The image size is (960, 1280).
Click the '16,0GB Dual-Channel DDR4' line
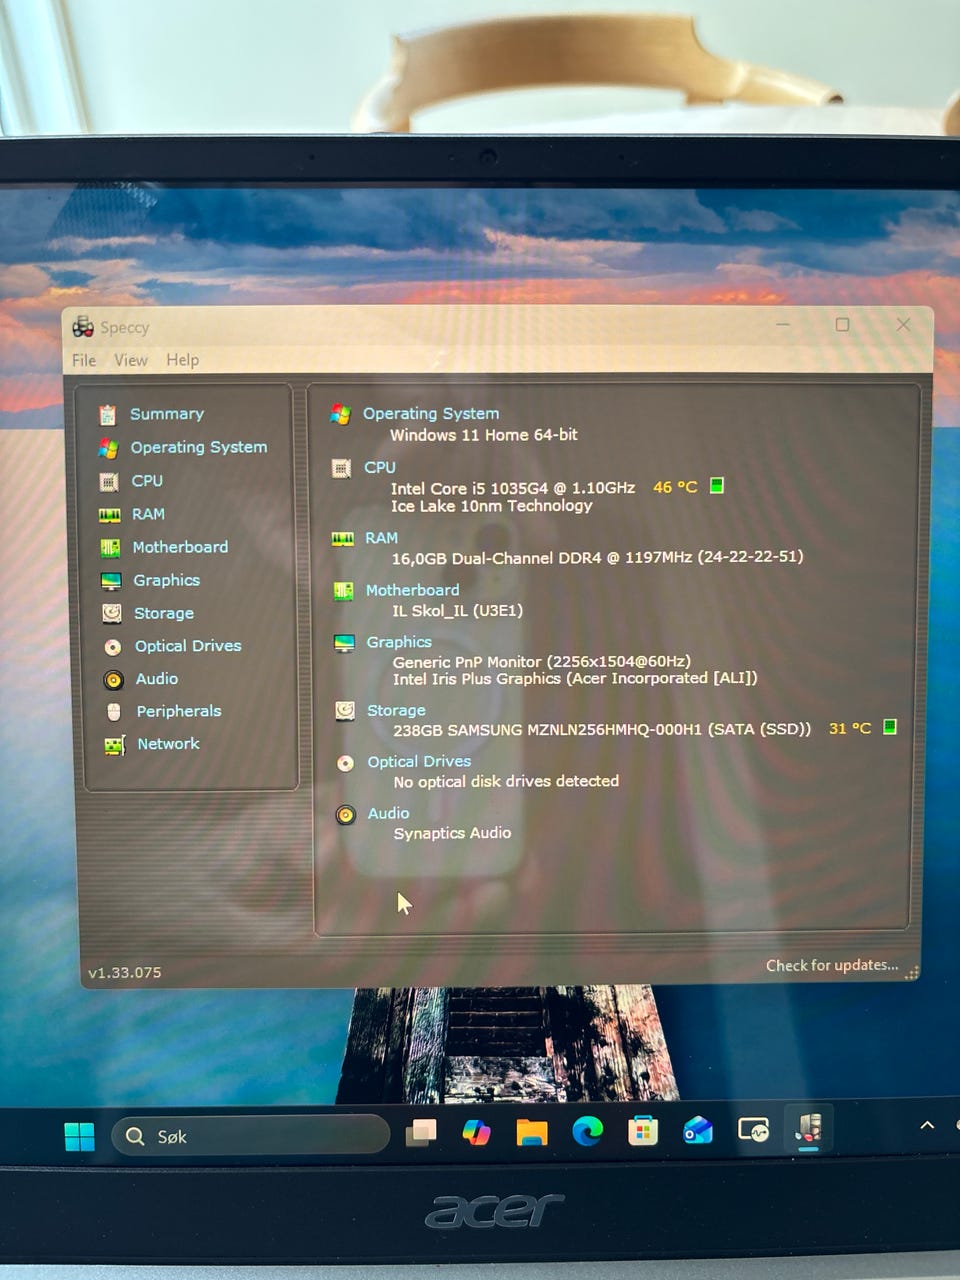click(598, 557)
